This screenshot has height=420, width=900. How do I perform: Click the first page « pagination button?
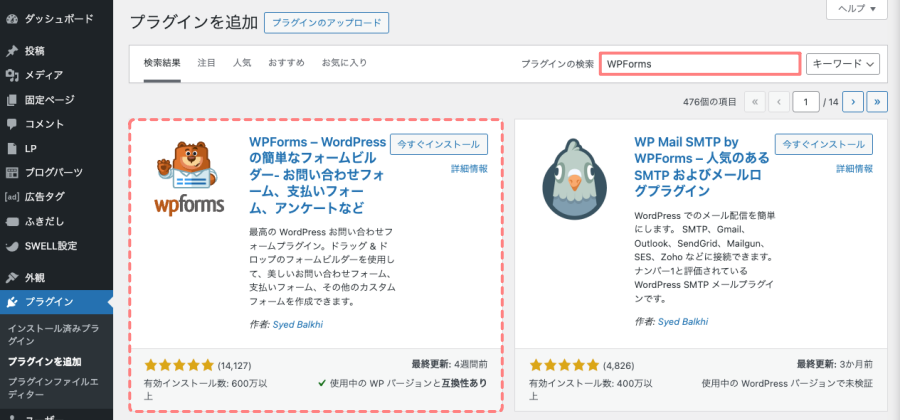tap(754, 102)
